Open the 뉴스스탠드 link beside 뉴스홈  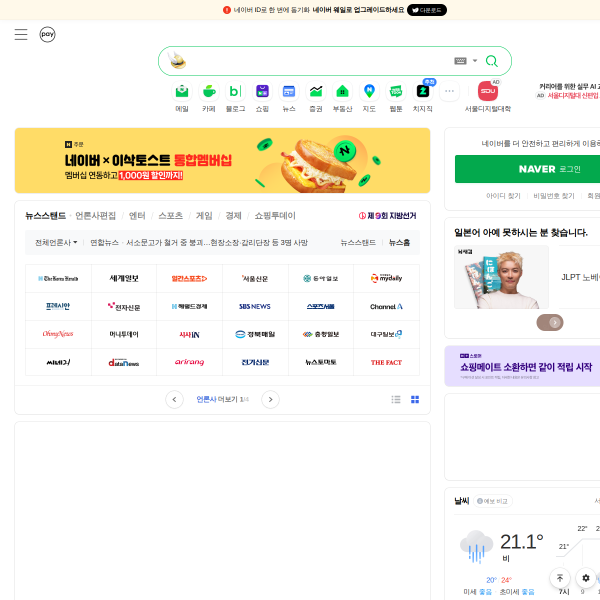[x=358, y=243]
